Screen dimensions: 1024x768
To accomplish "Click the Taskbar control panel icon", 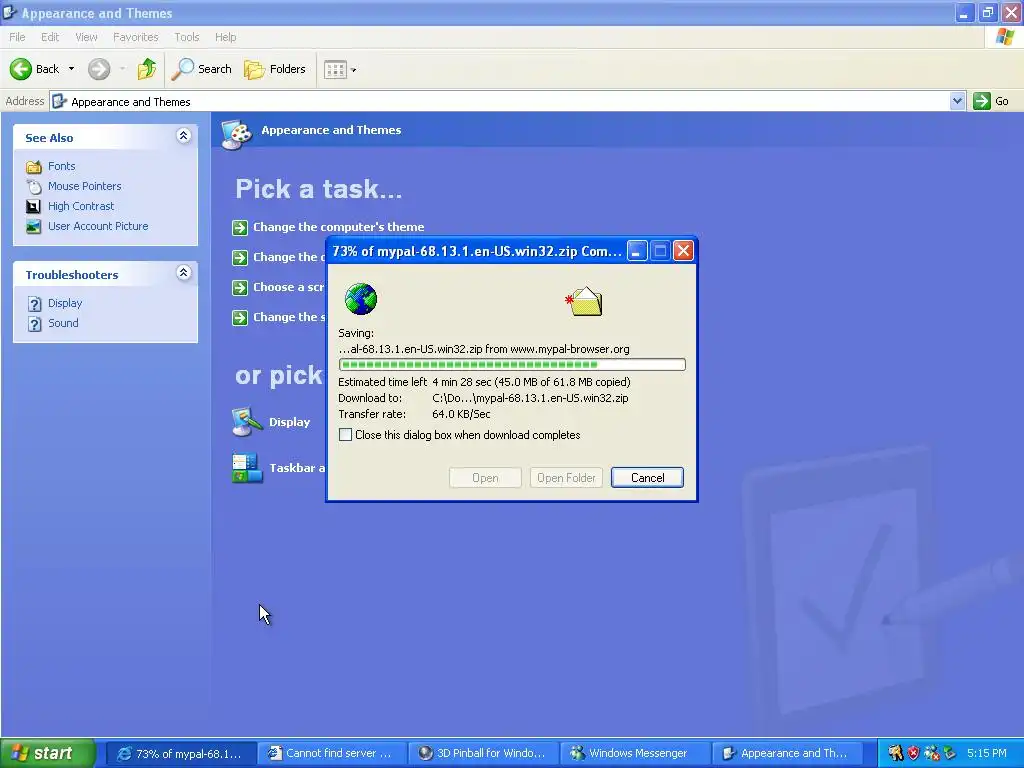I will click(x=247, y=468).
